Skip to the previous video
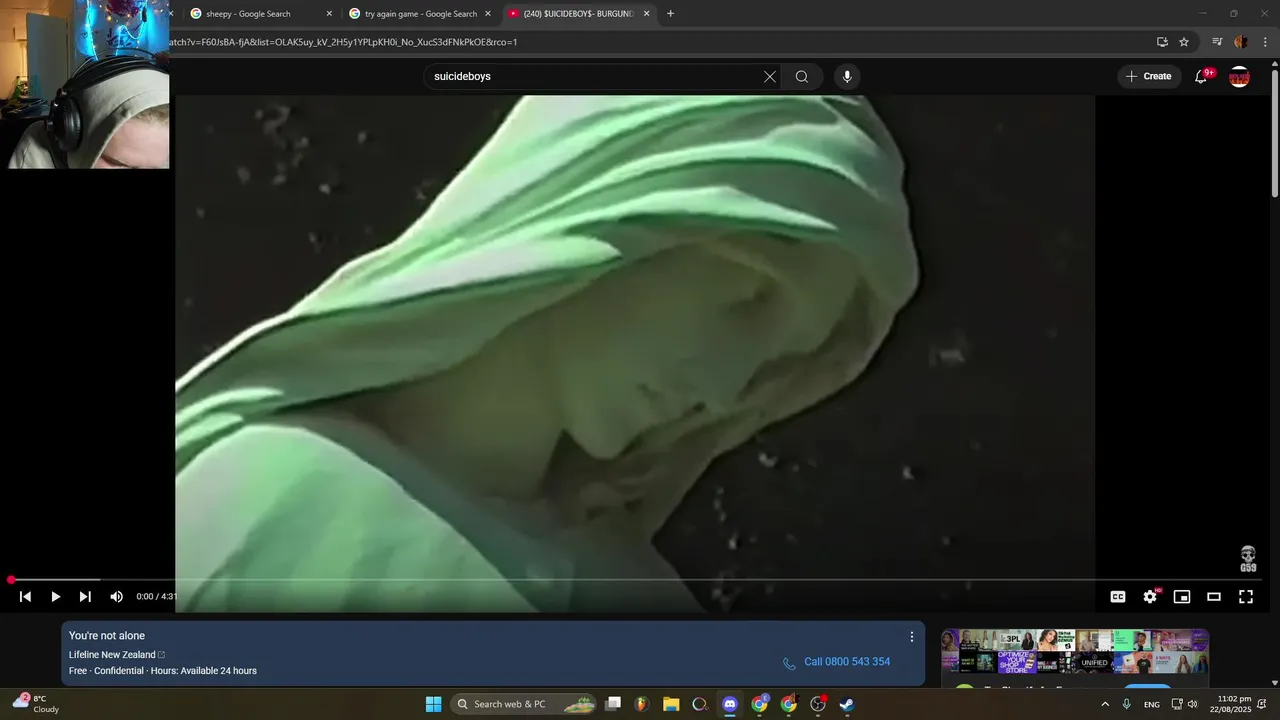Viewport: 1280px width, 720px height. click(x=26, y=597)
